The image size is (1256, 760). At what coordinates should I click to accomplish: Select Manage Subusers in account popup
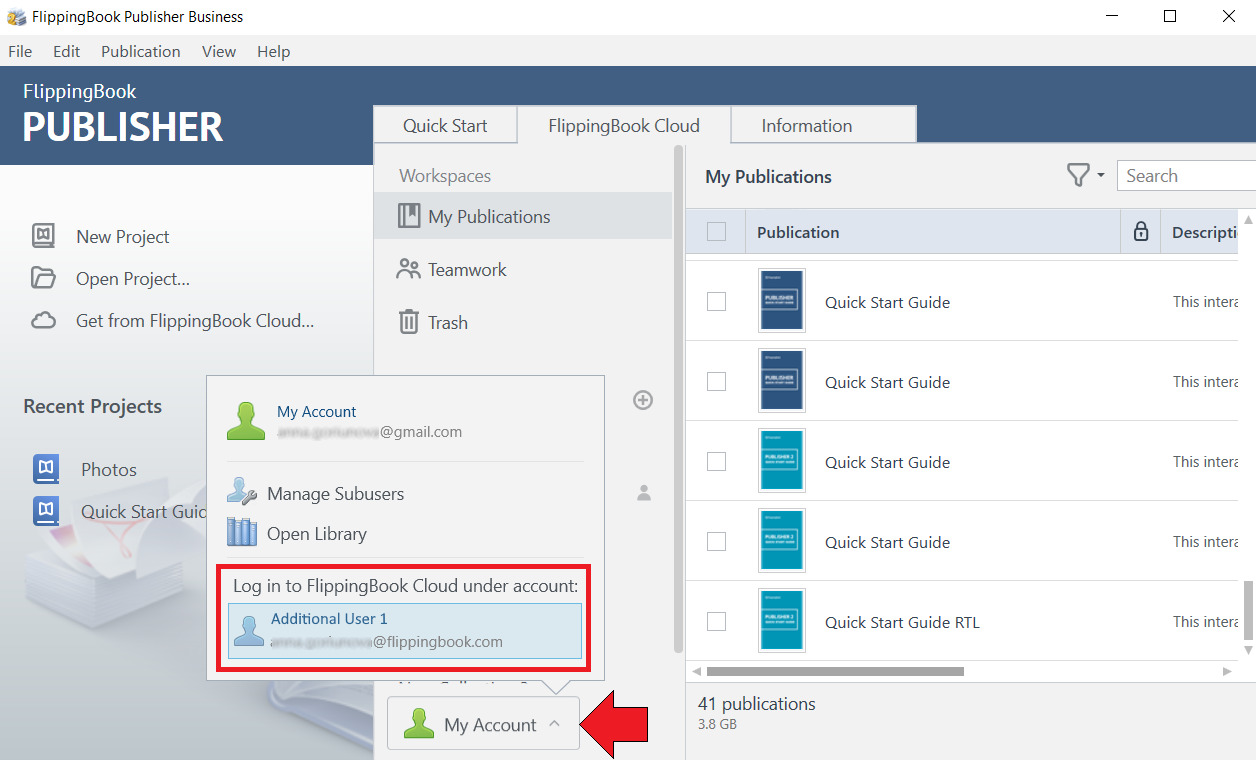(336, 493)
